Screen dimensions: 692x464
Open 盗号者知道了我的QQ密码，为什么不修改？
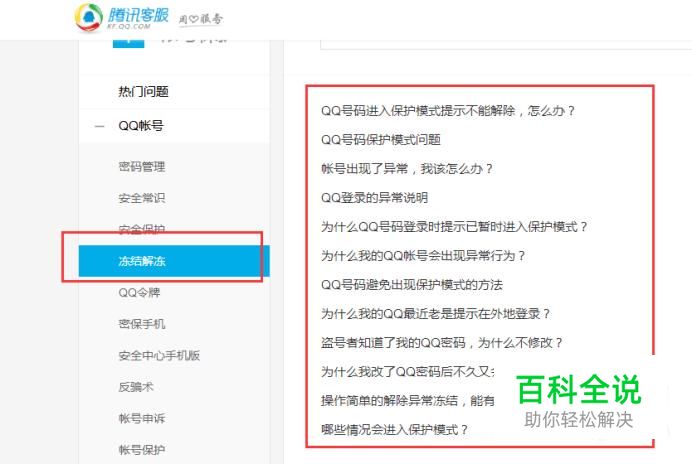pyautogui.click(x=442, y=343)
